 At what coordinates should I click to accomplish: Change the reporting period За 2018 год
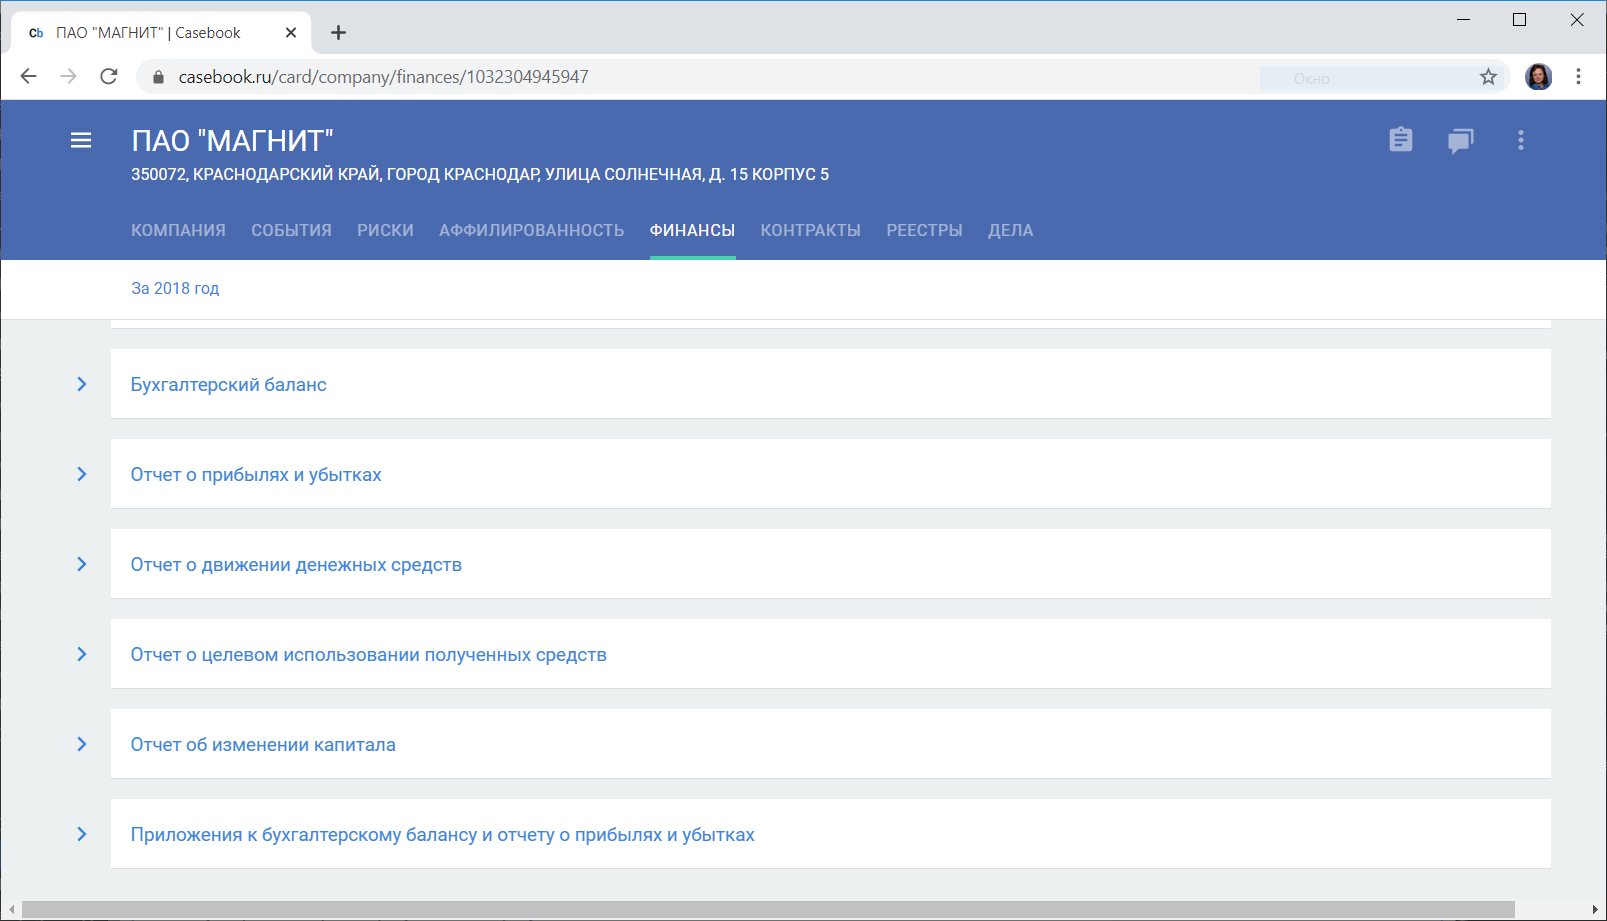click(x=175, y=289)
